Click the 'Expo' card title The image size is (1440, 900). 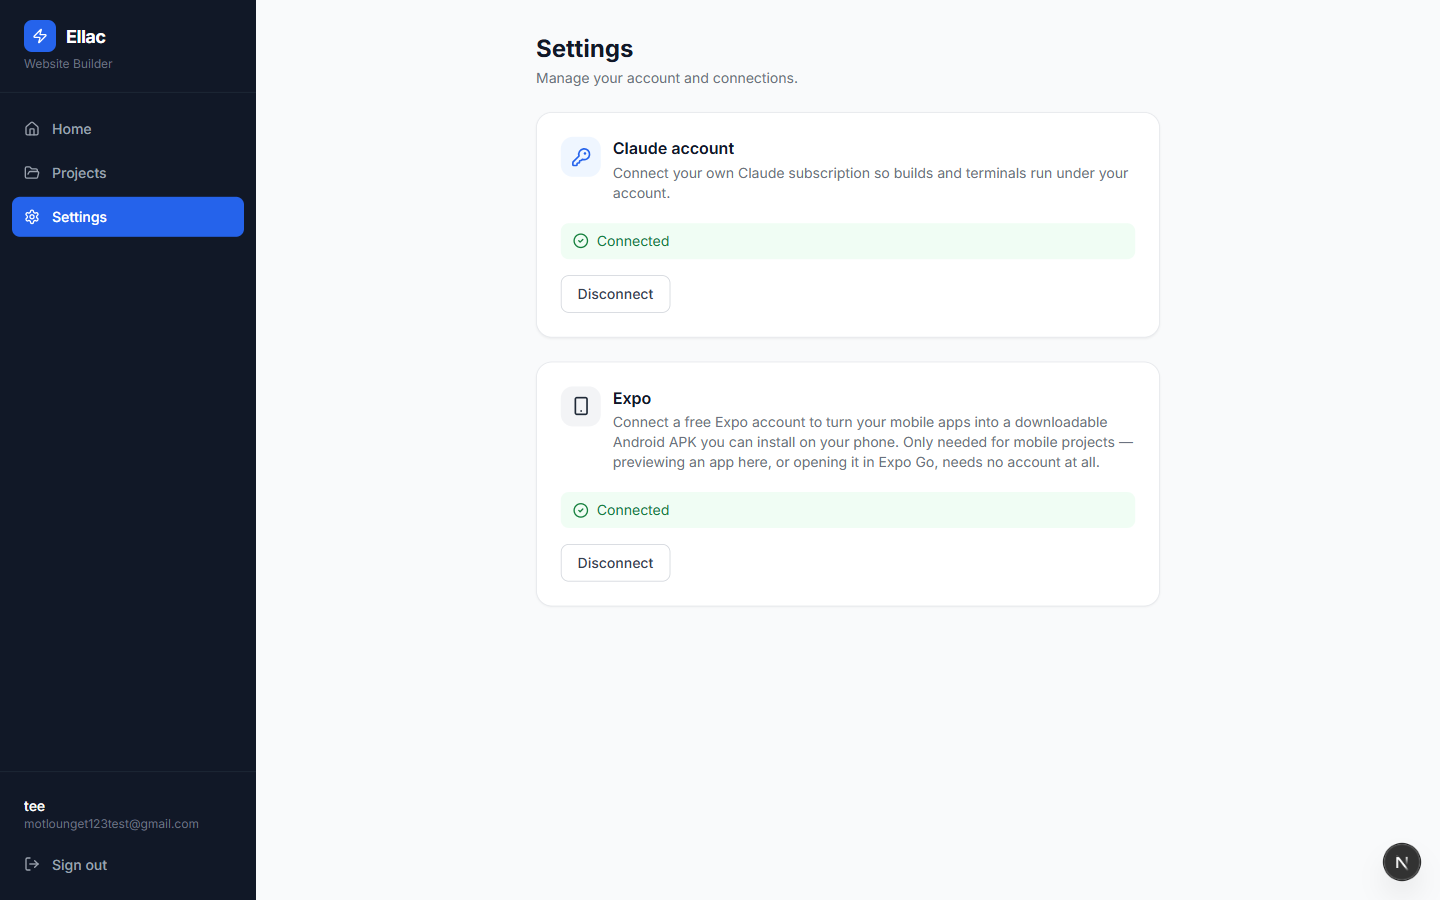click(x=632, y=398)
